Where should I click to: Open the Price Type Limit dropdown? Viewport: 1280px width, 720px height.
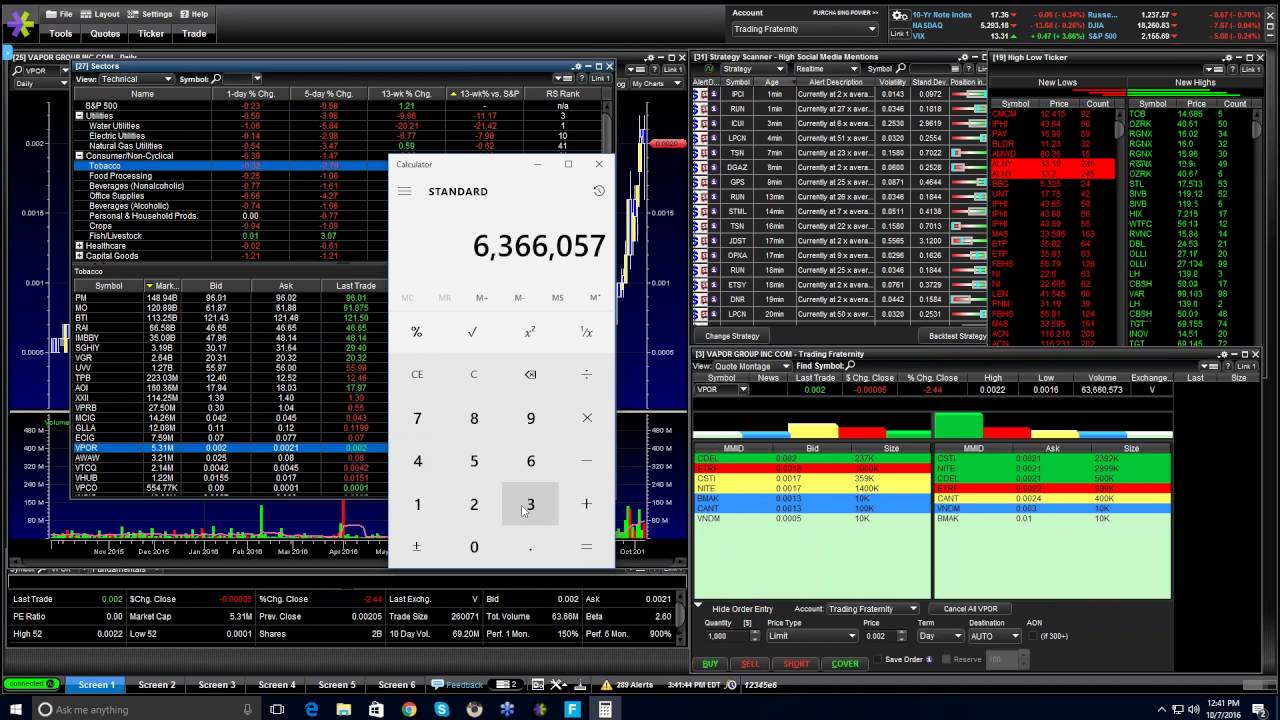pos(812,636)
